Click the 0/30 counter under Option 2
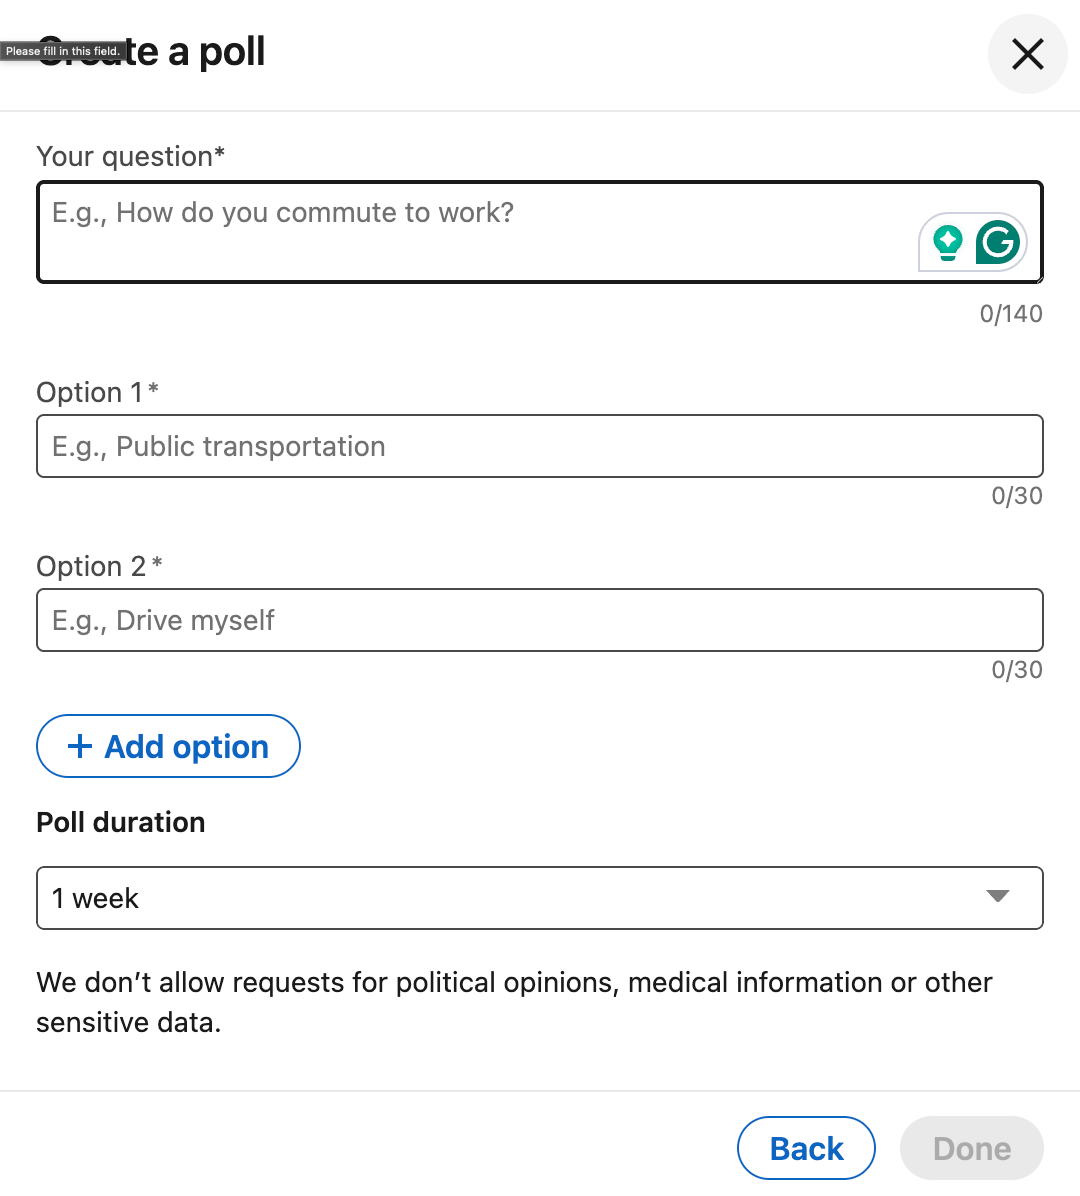Viewport: 1080px width, 1196px height. [x=1017, y=670]
